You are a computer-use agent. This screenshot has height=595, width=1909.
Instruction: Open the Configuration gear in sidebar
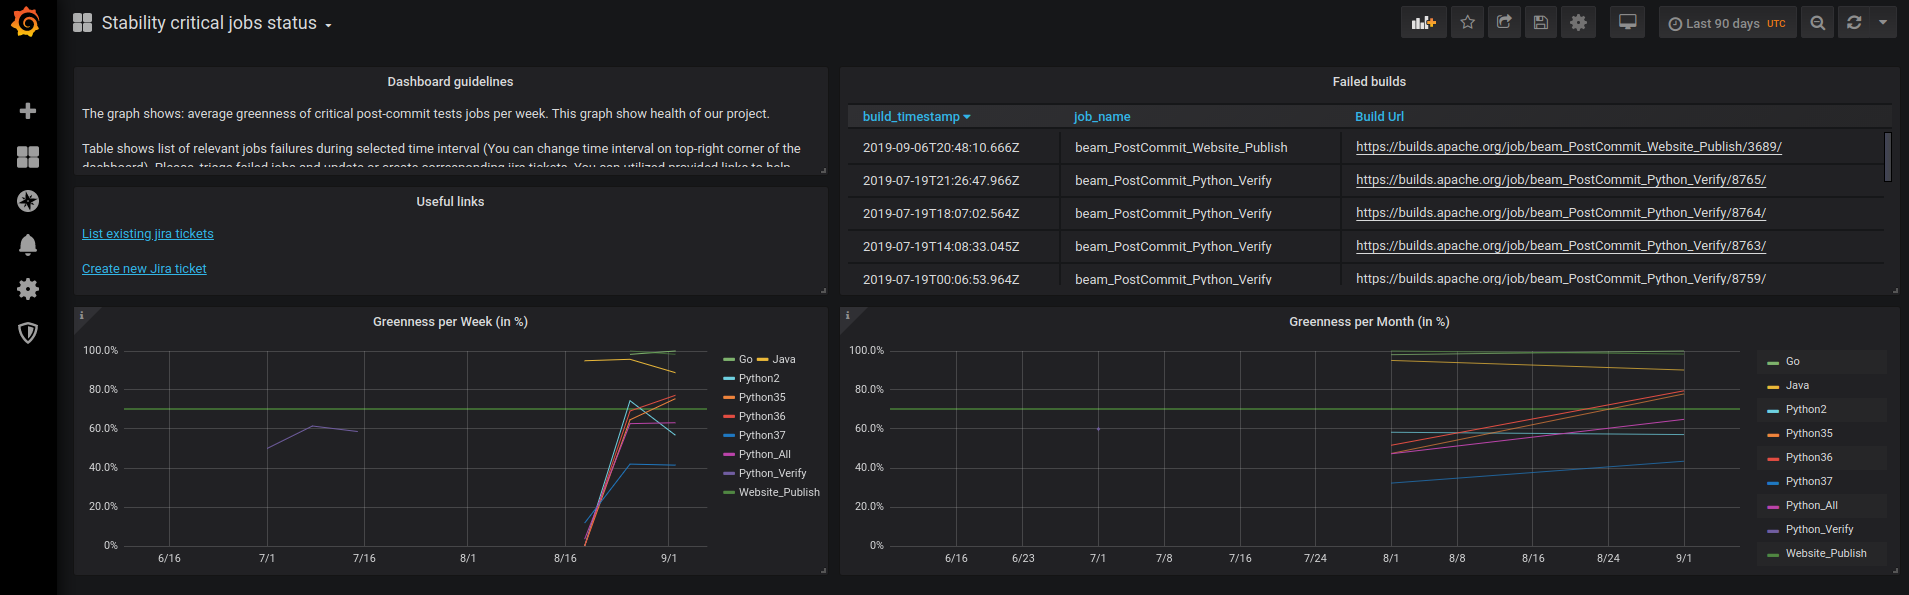(x=28, y=289)
